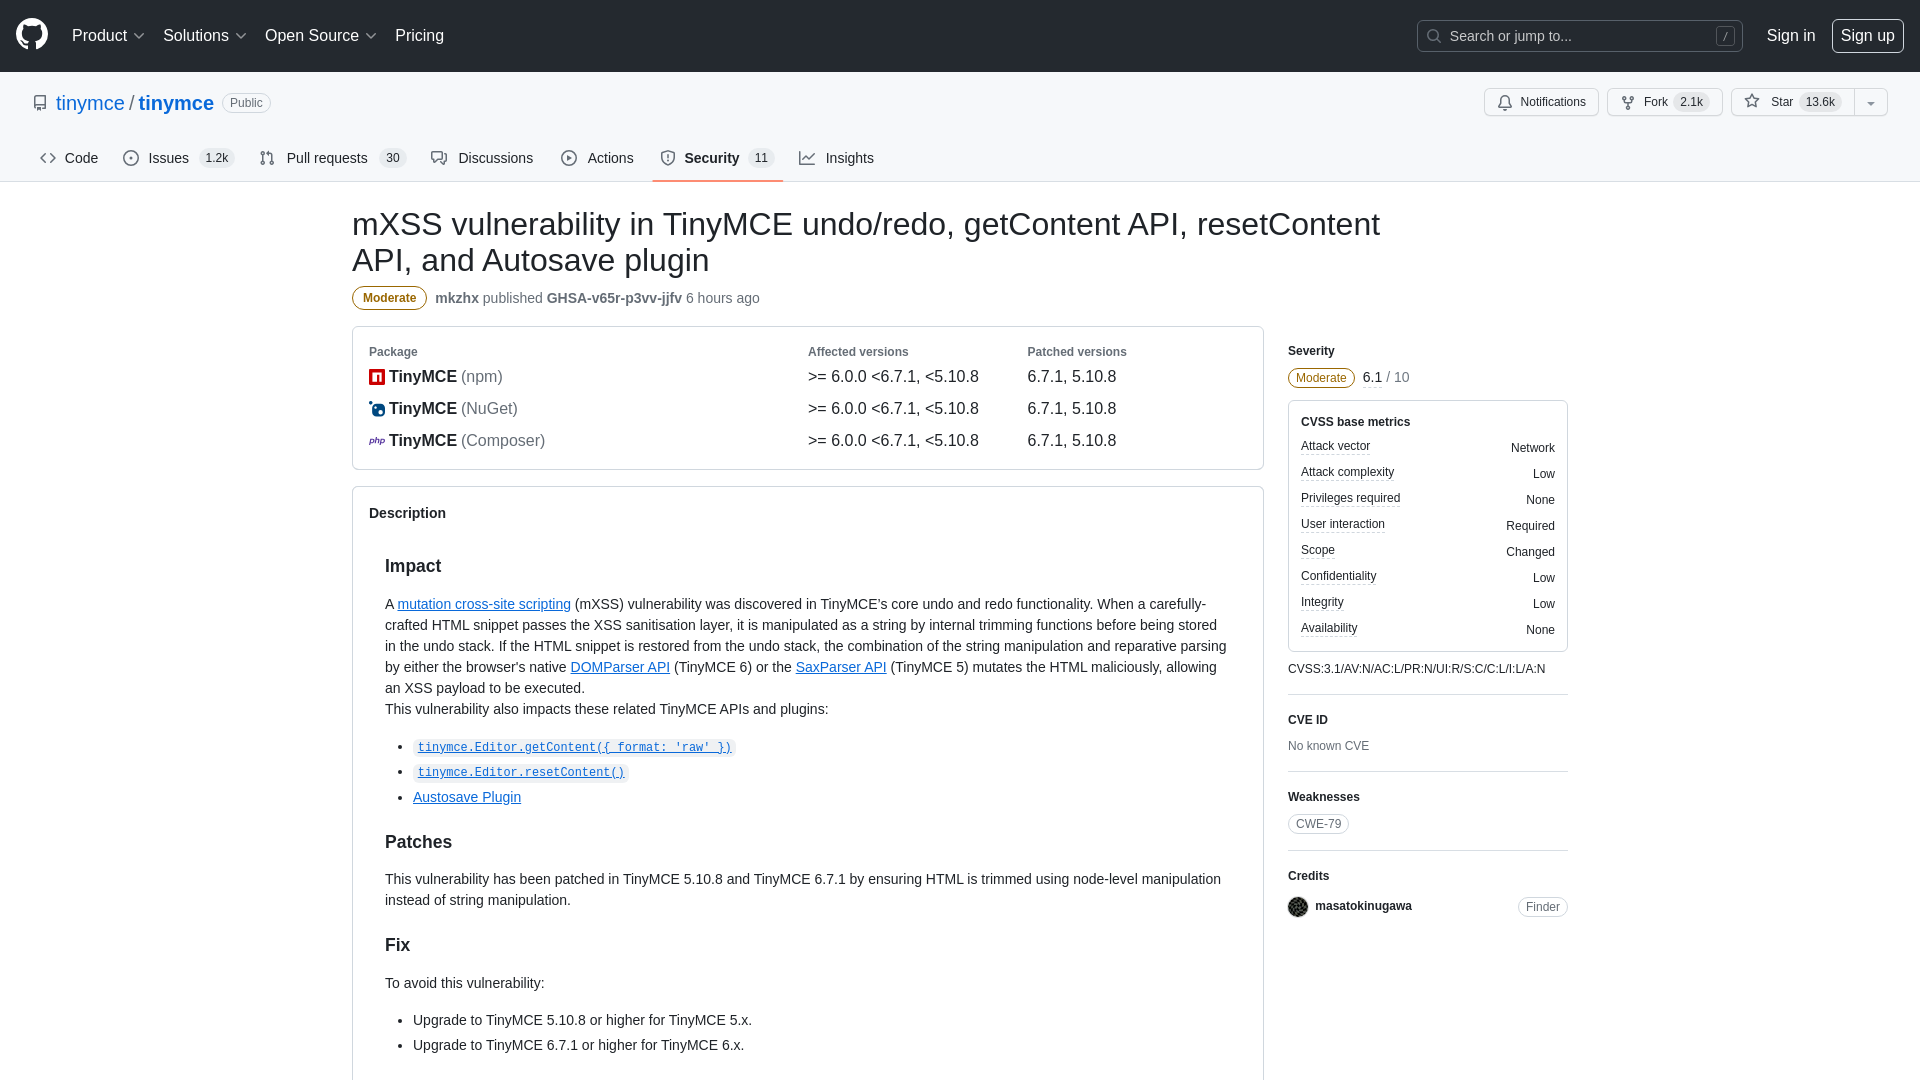The width and height of the screenshot is (1920, 1080).
Task: Open the tinymce.Editor.resetContent() link
Action: [x=521, y=772]
